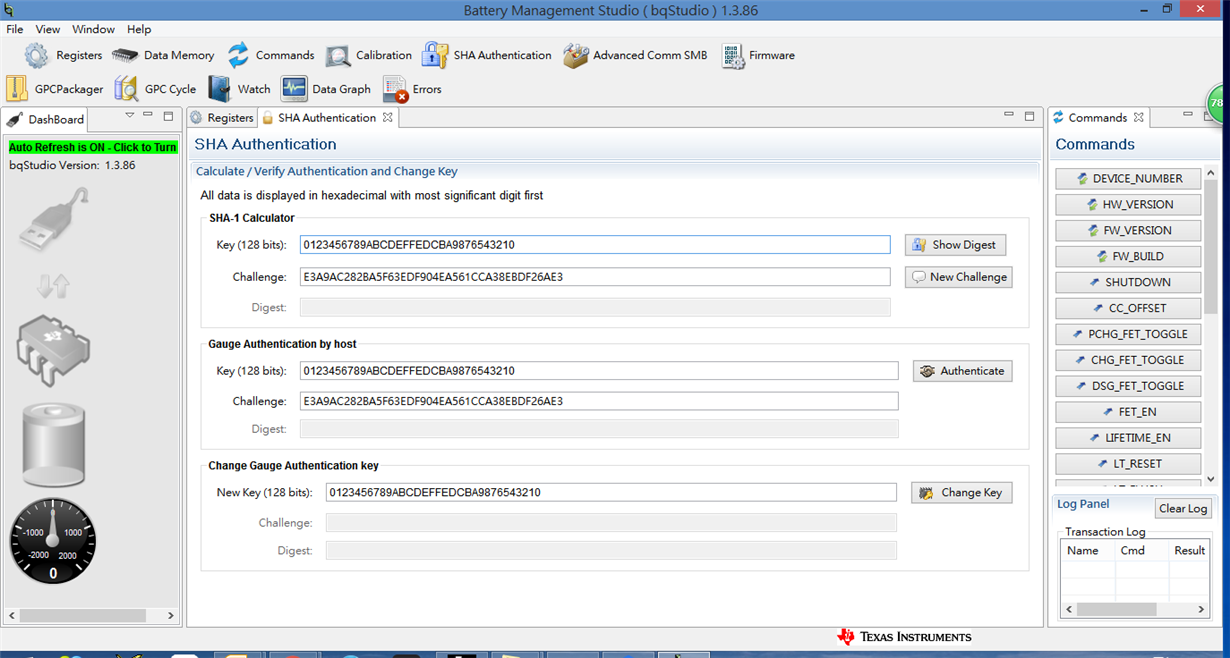Open the File menu

pos(15,29)
